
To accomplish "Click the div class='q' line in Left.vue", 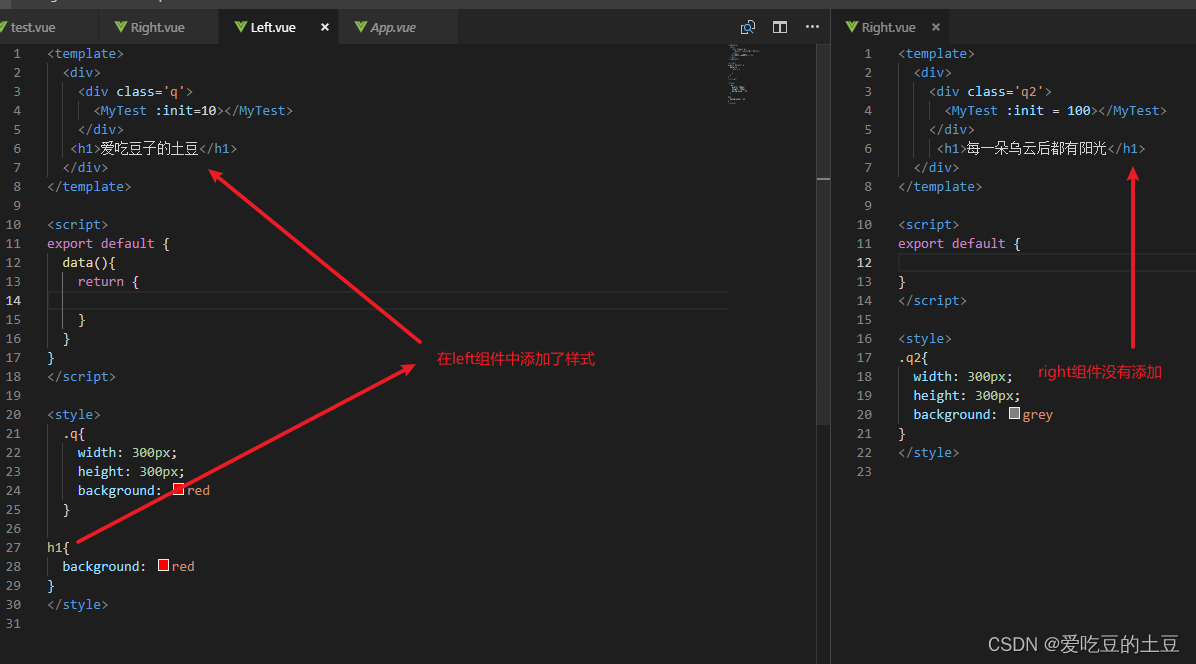I will (135, 91).
